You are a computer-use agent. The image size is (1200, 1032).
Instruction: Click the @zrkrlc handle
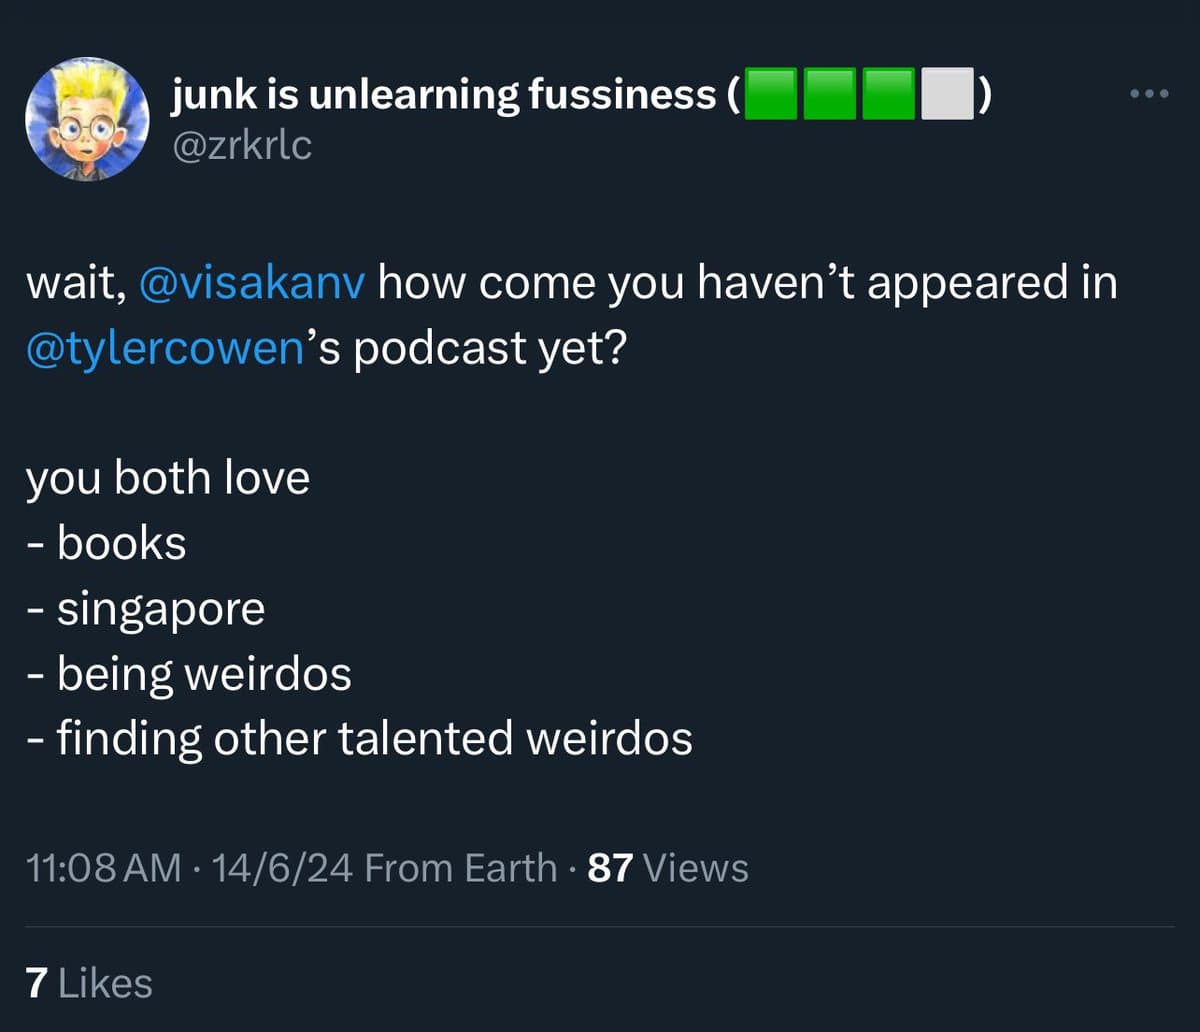click(x=242, y=146)
